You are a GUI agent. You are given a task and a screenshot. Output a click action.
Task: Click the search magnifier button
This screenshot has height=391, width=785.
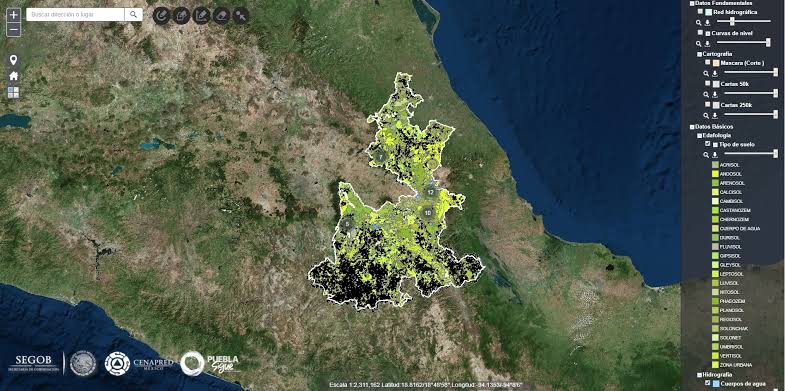coord(133,15)
